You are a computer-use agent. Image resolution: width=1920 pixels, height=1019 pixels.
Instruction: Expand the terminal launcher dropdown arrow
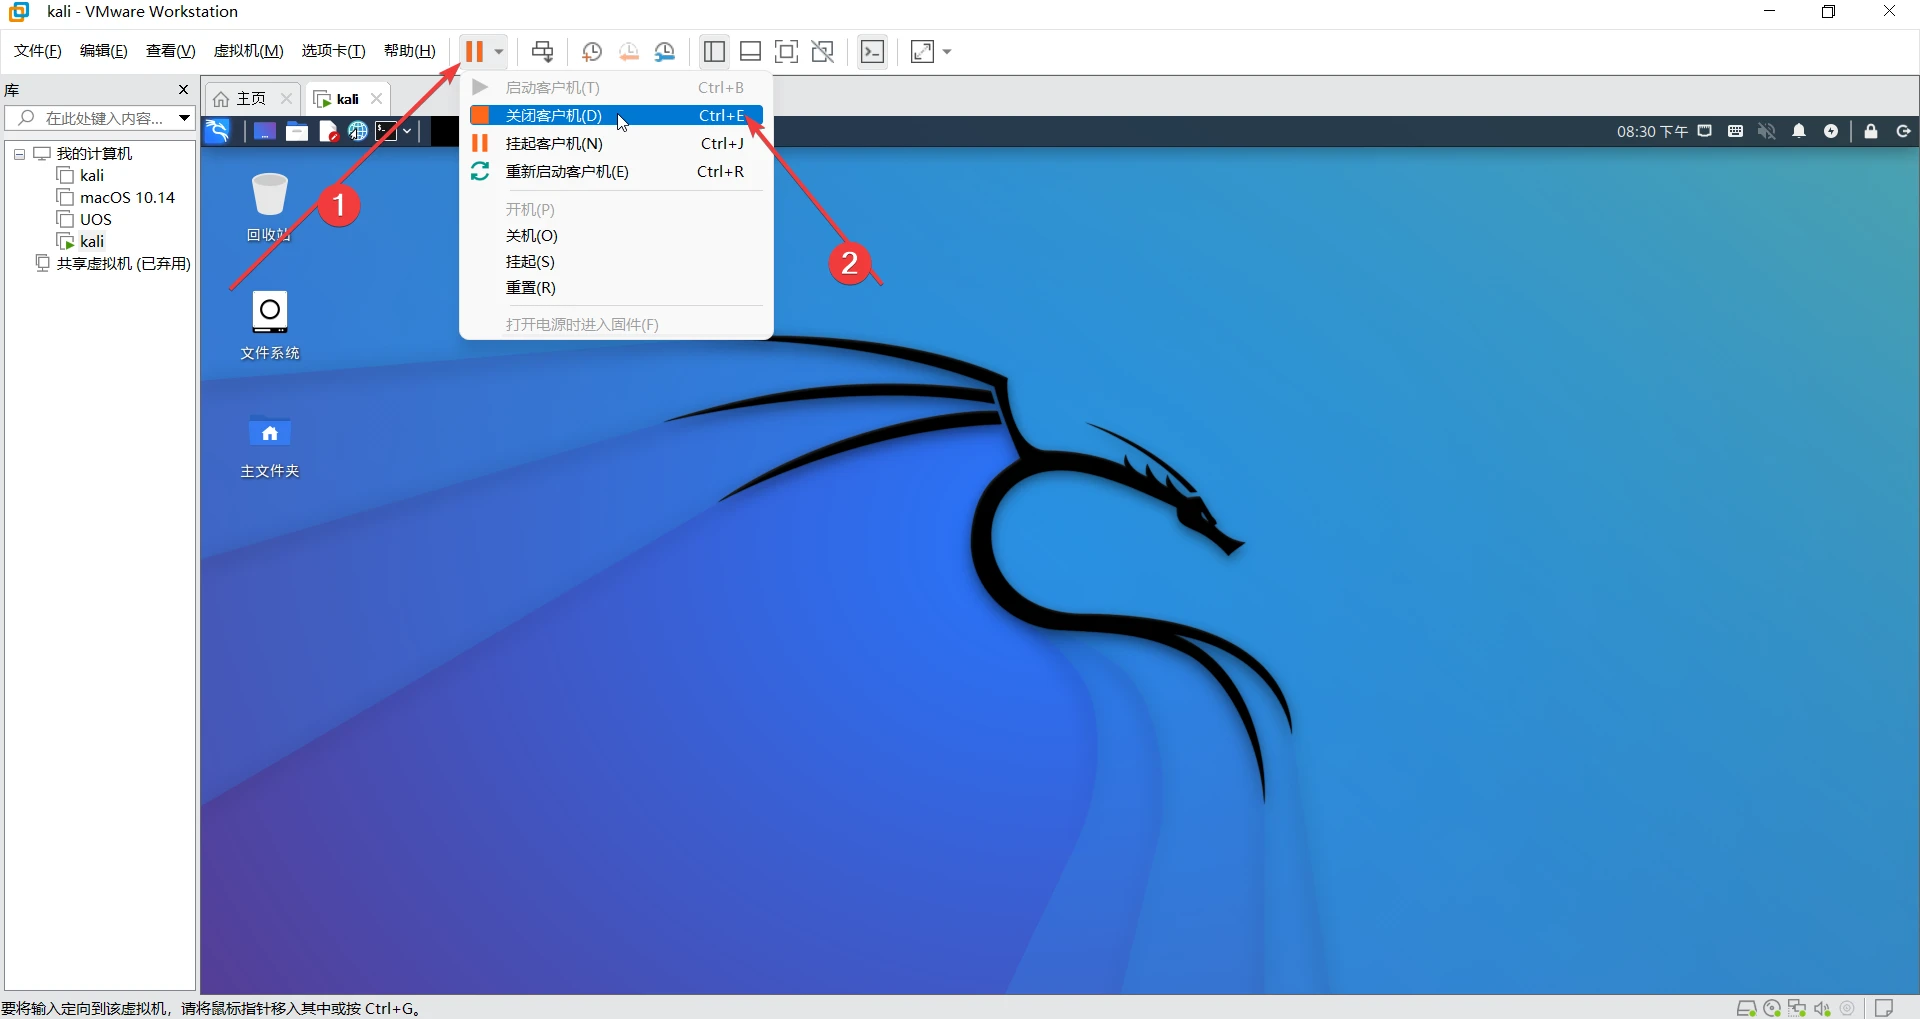[407, 131]
